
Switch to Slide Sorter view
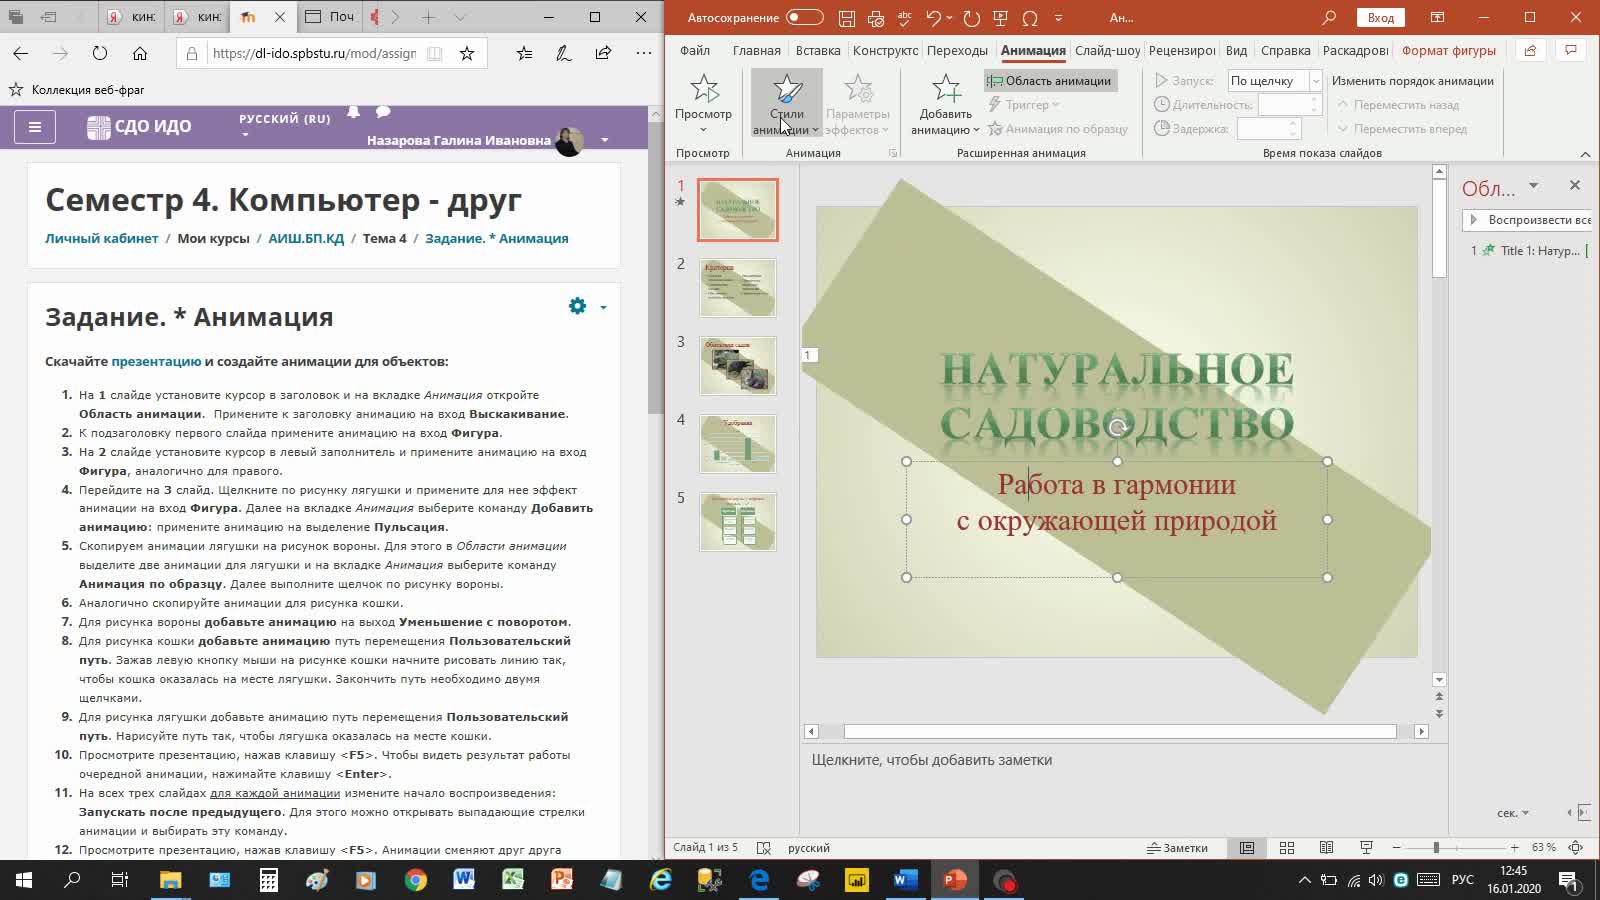pos(1287,848)
